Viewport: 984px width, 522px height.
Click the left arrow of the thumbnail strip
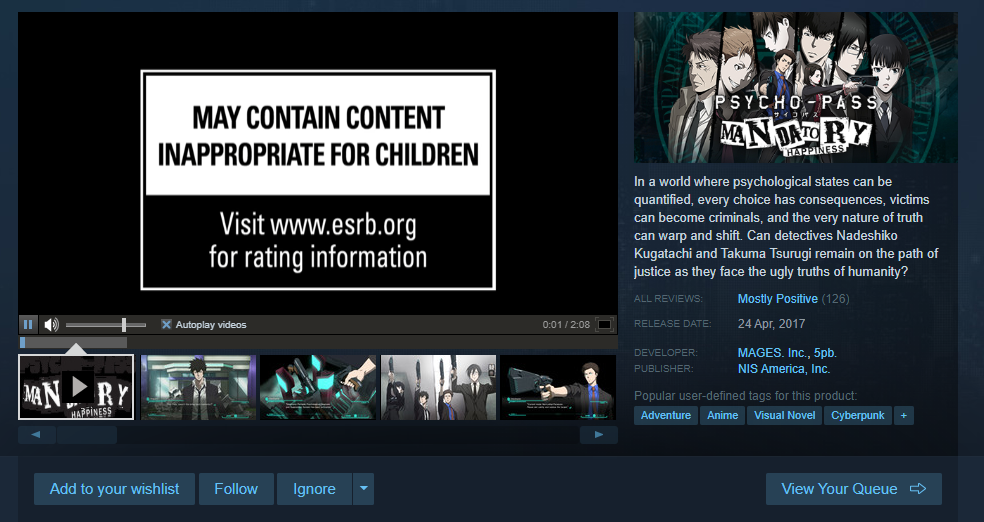tap(36, 435)
